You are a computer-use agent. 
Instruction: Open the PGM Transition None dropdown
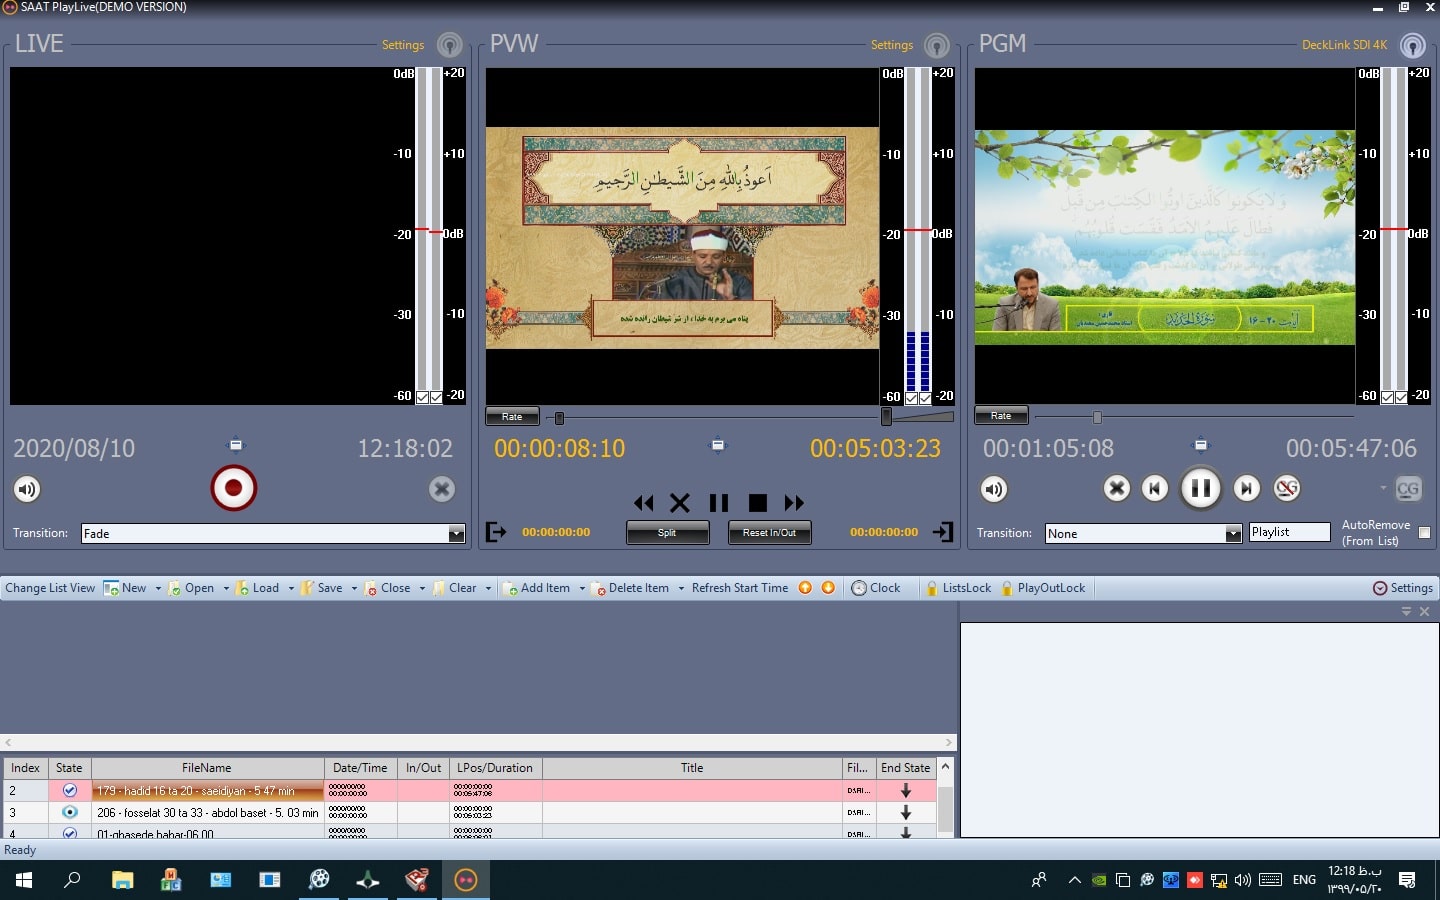coord(1233,534)
